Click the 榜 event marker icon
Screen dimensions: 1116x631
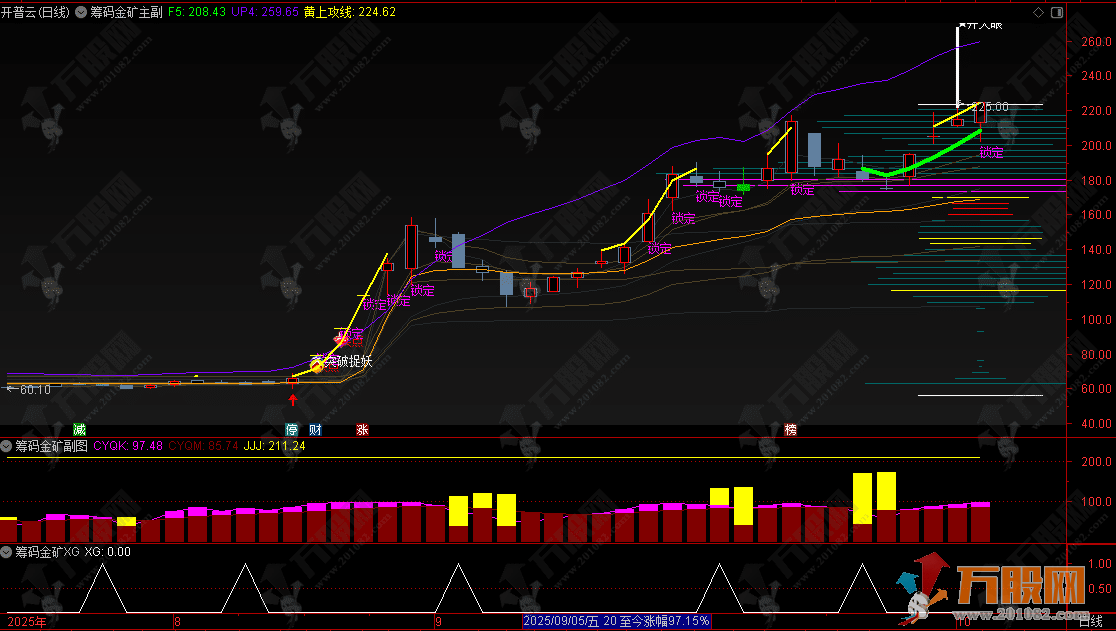pyautogui.click(x=791, y=430)
